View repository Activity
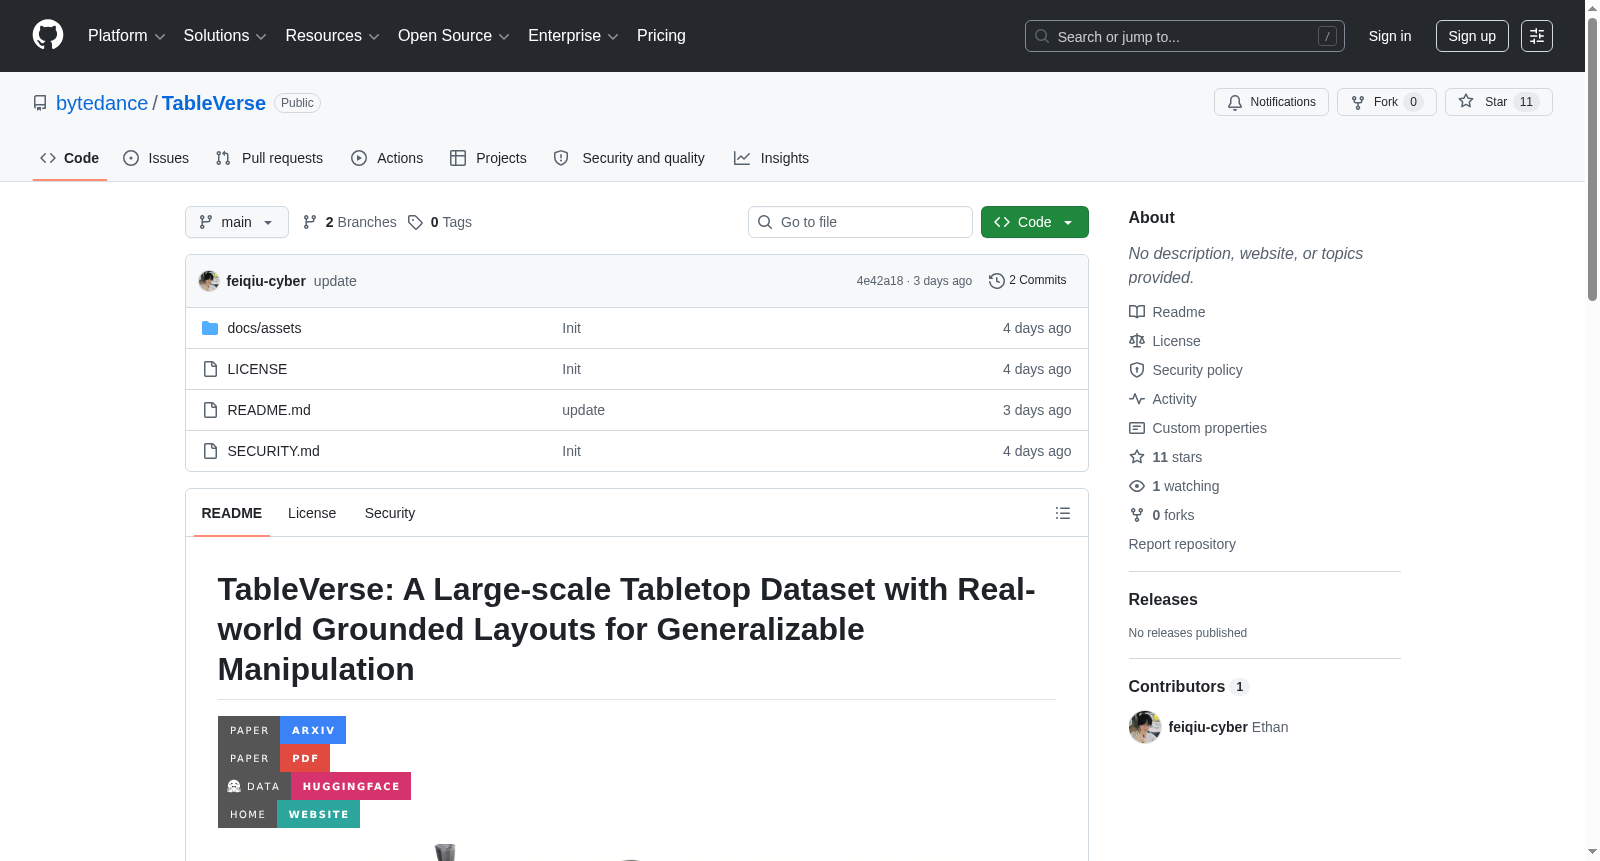 point(1163,399)
